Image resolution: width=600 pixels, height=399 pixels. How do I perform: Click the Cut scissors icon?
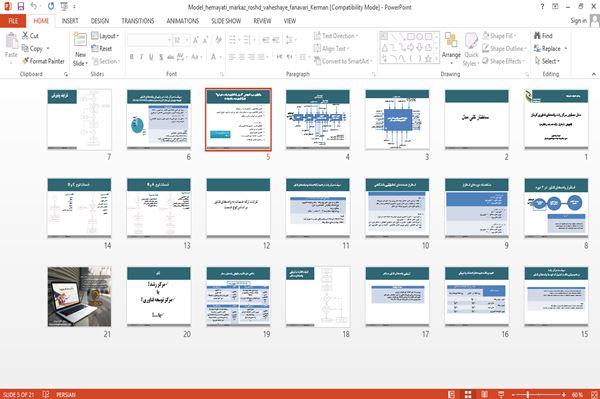[25, 36]
